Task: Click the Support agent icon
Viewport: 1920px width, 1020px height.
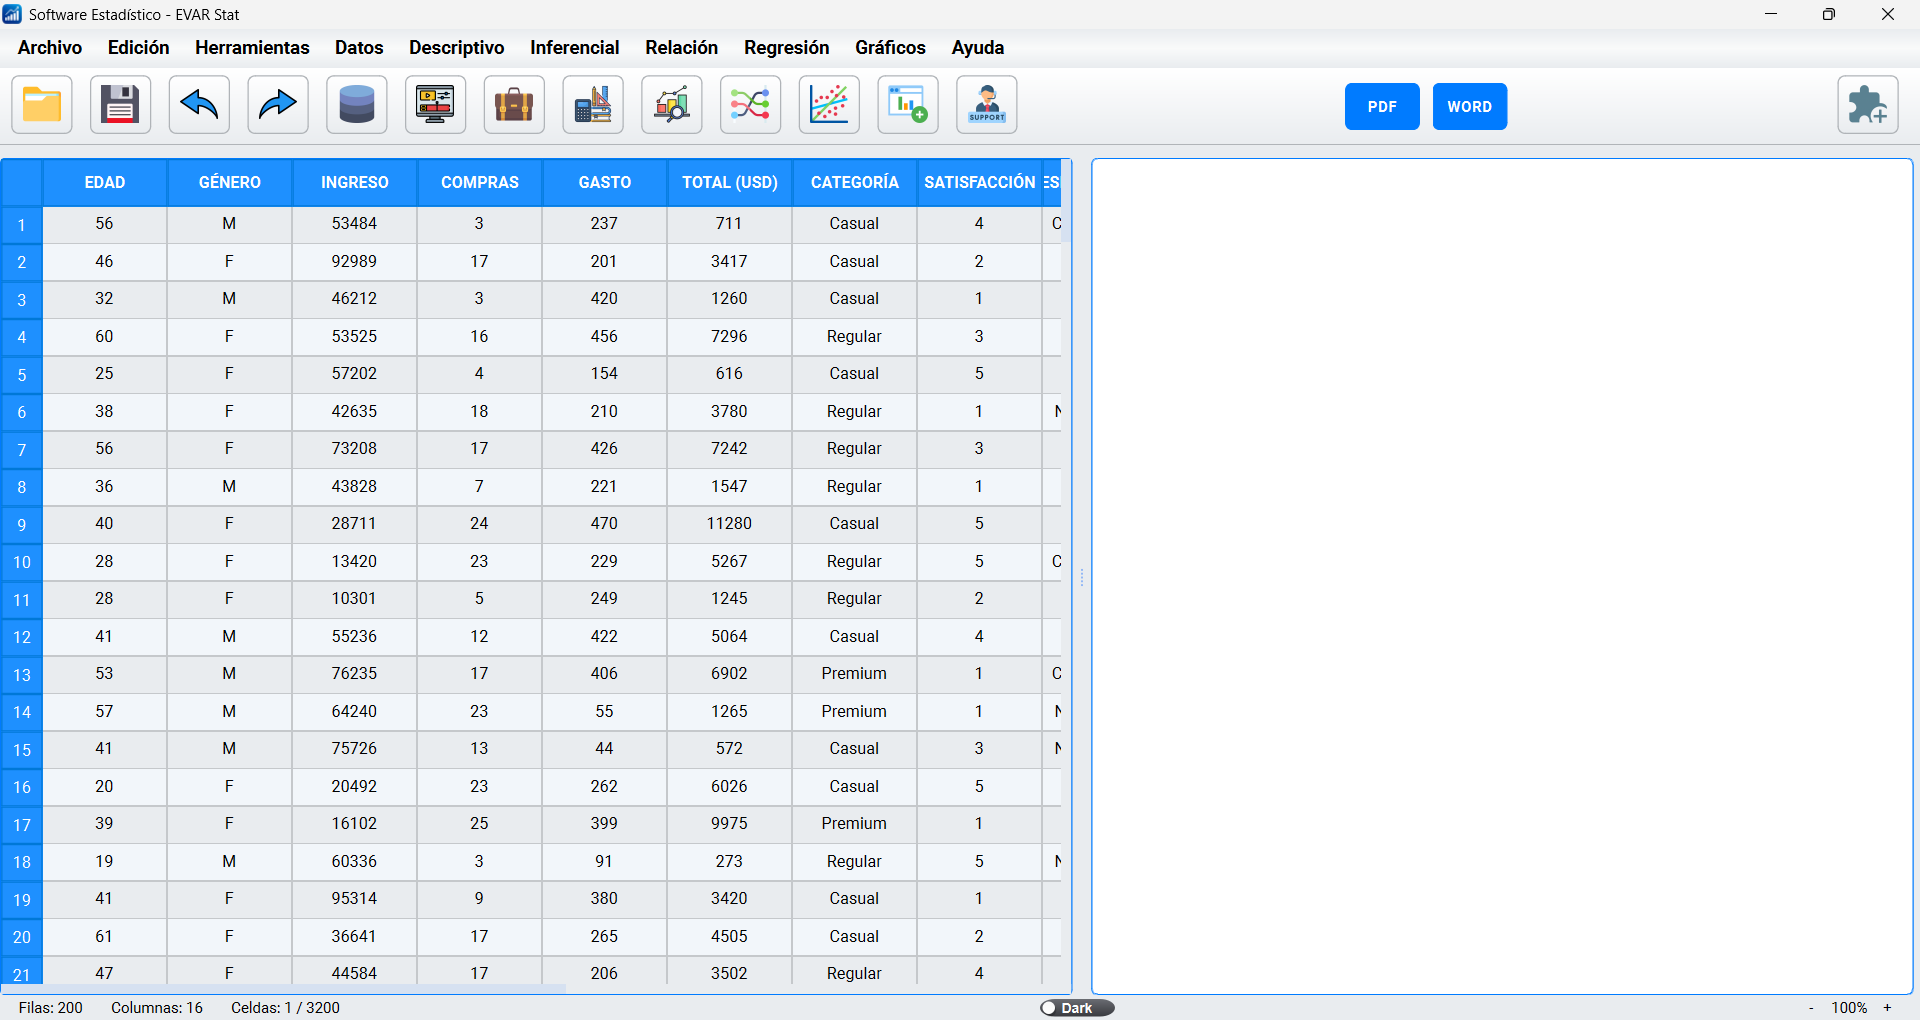Action: (x=987, y=105)
